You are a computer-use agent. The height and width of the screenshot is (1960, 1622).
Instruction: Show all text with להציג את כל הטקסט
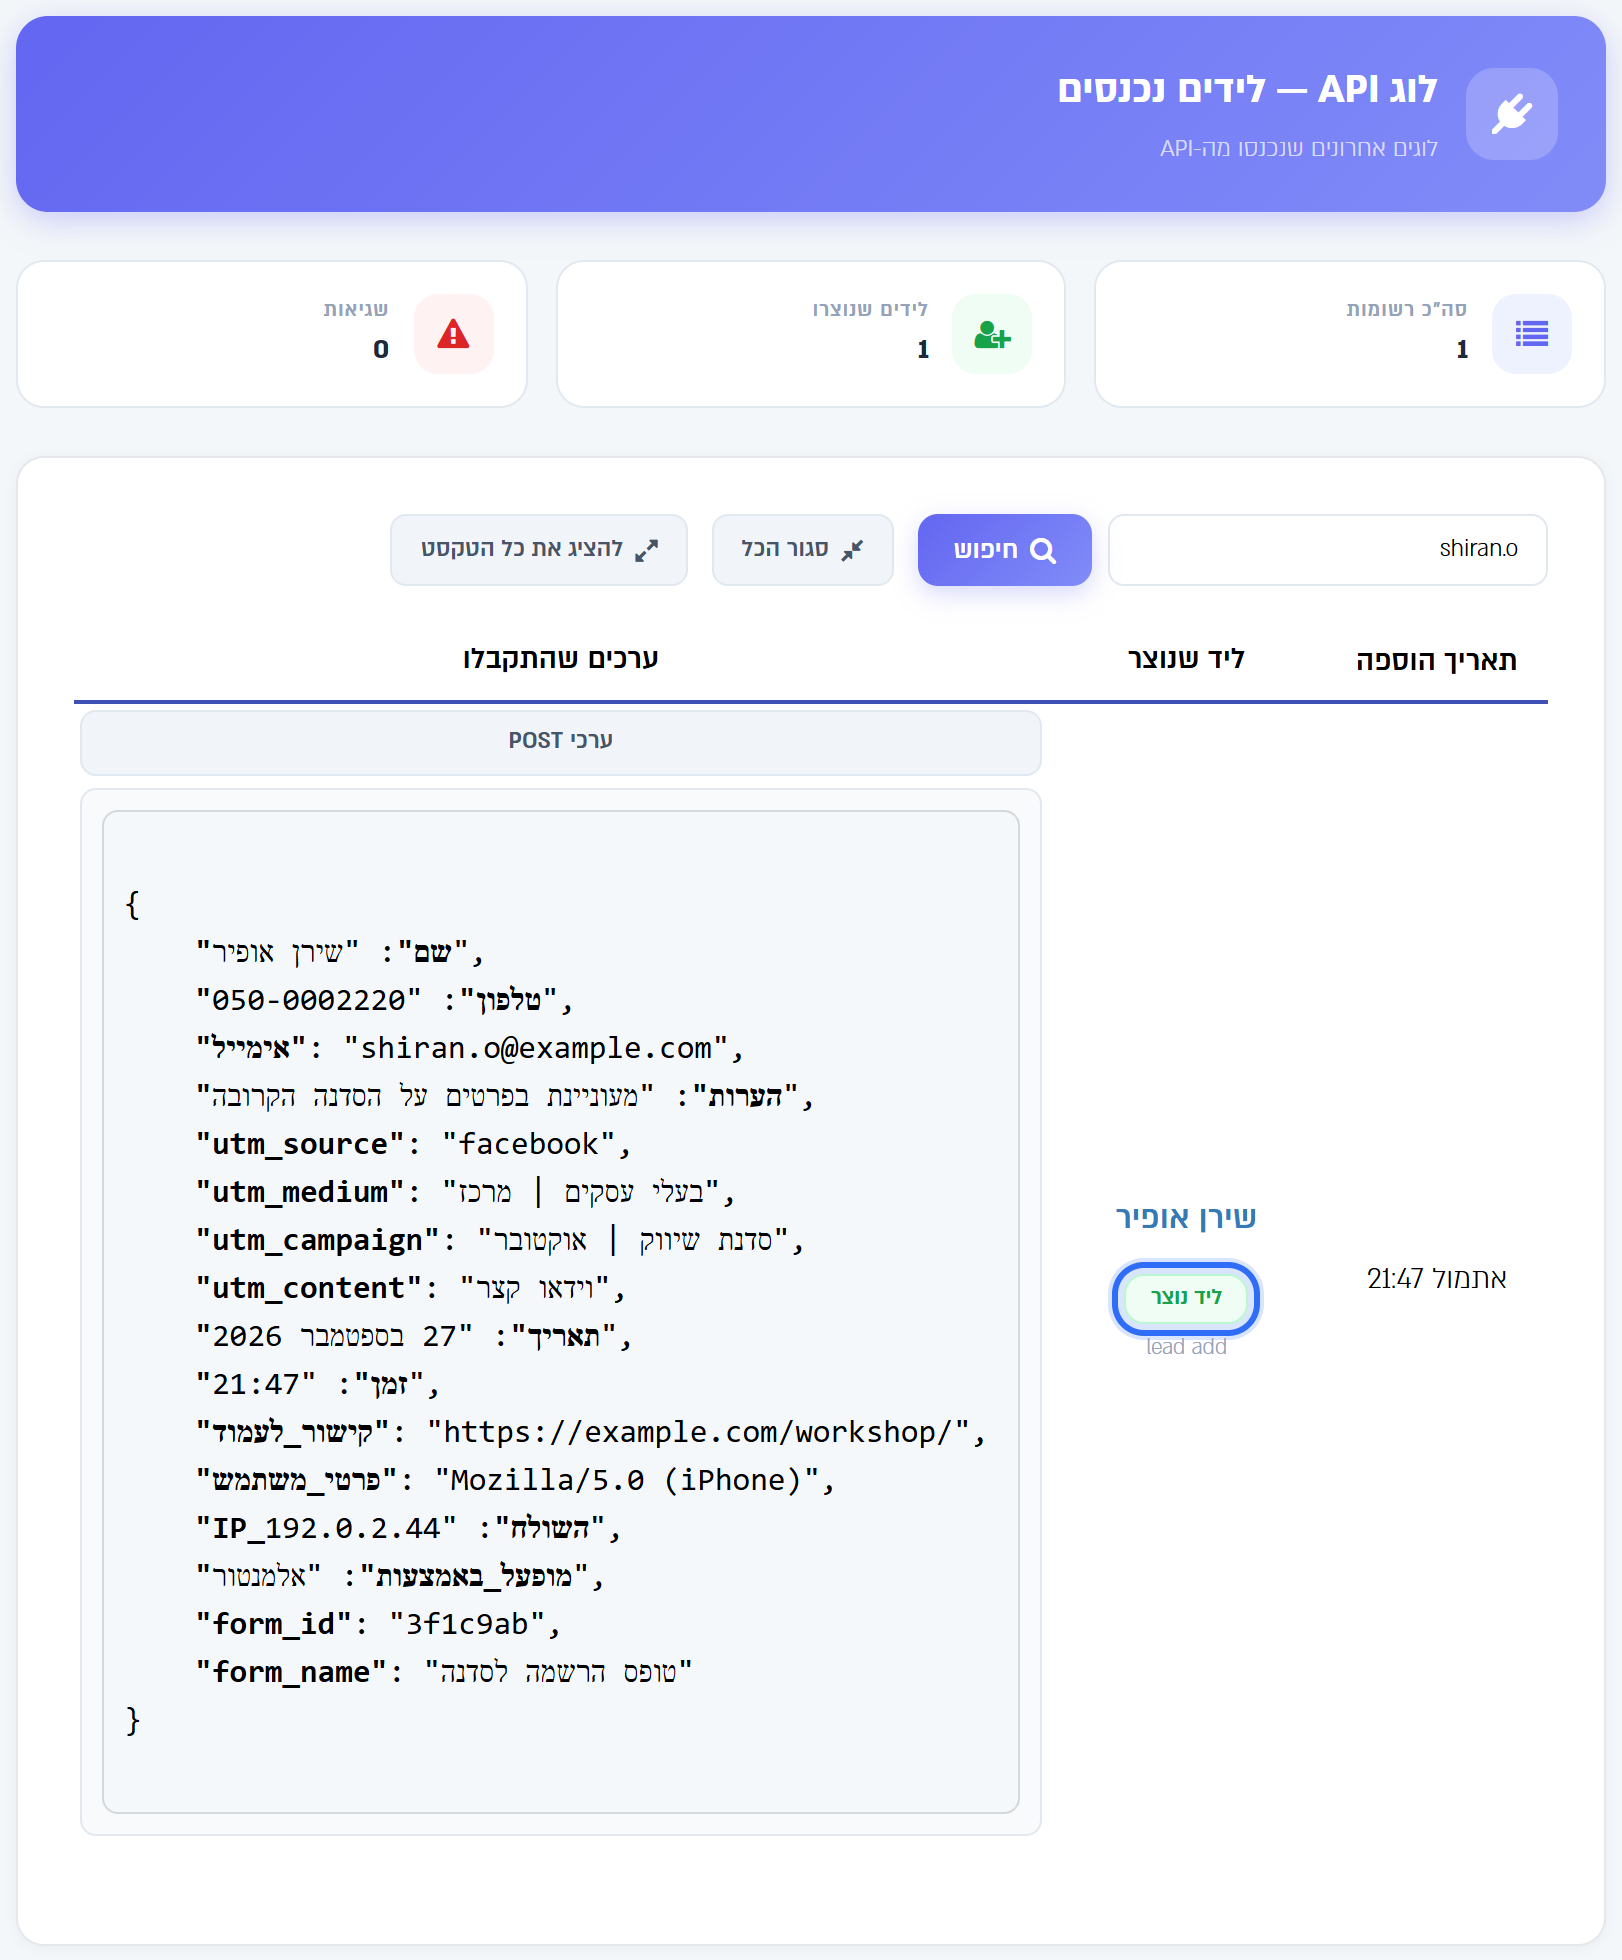tap(538, 550)
